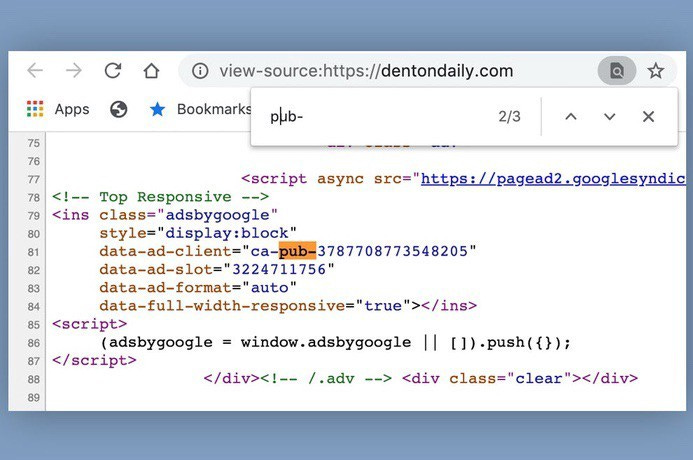Screen dimensions: 693x460
Task: Jump to the previous search match
Action: [571, 117]
